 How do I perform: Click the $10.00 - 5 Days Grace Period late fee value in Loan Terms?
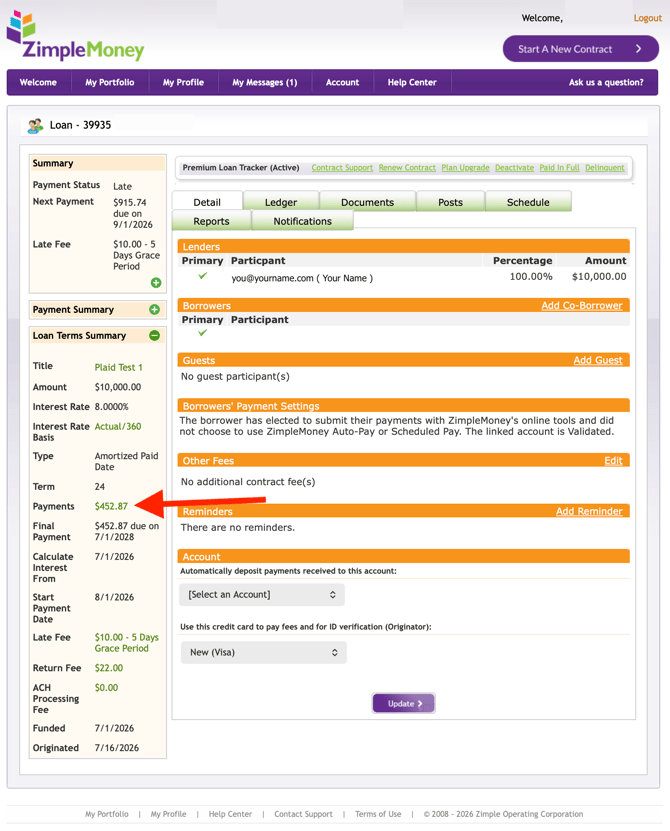coord(127,643)
